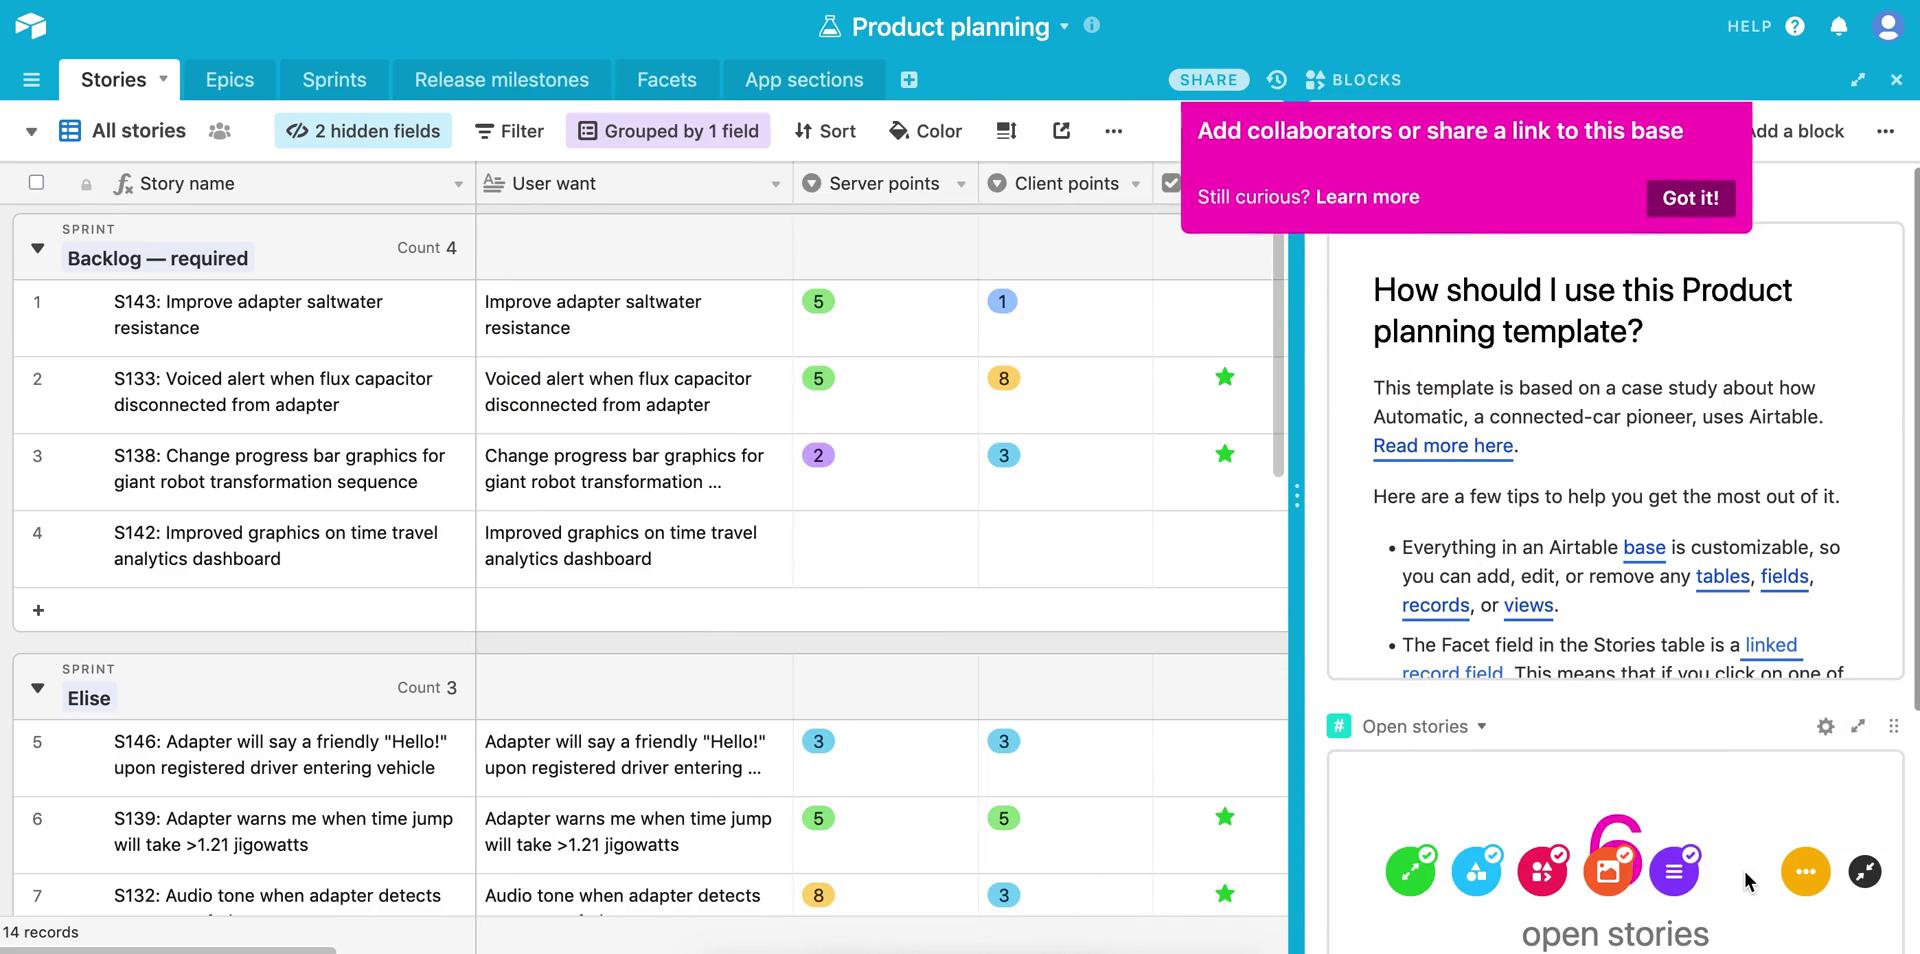Click the yellow 8 client points pill for S133

click(x=1003, y=378)
